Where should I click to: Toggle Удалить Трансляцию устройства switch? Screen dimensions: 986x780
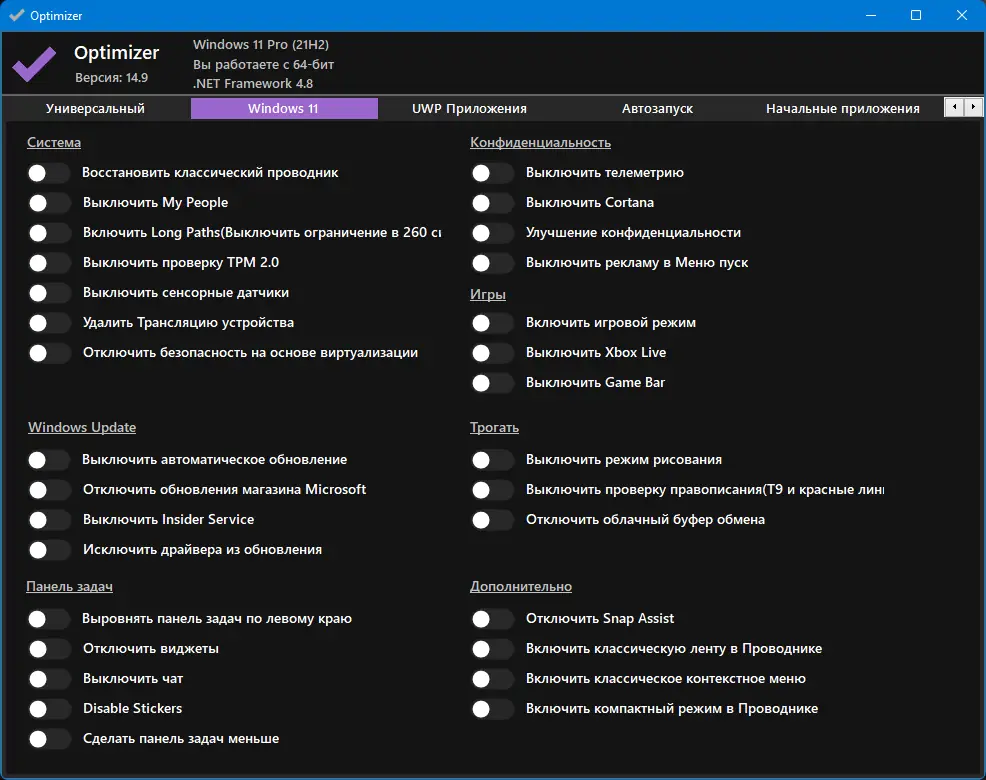click(48, 323)
